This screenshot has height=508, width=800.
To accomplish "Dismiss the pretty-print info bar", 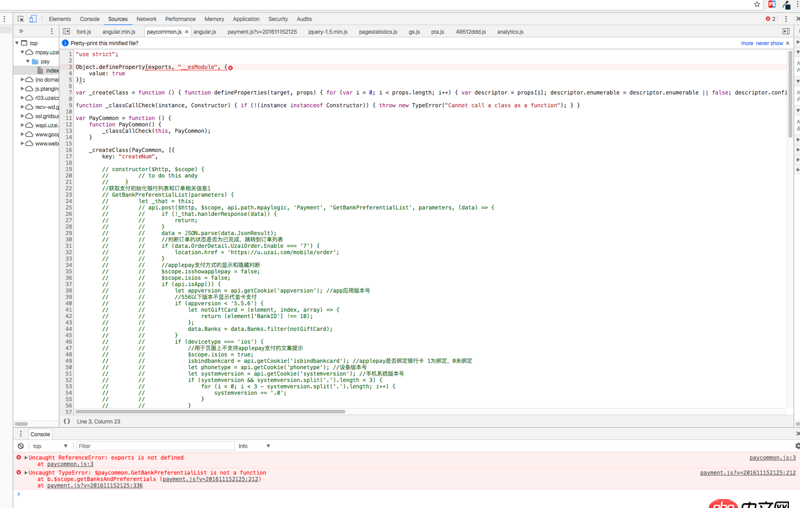I will (788, 43).
